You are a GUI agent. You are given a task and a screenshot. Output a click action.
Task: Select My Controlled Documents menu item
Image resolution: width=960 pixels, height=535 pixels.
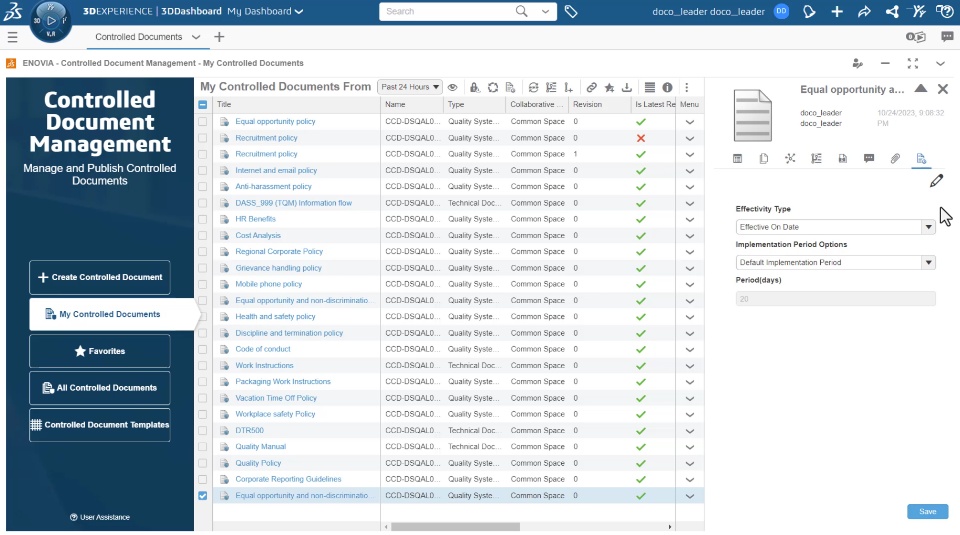tap(111, 315)
